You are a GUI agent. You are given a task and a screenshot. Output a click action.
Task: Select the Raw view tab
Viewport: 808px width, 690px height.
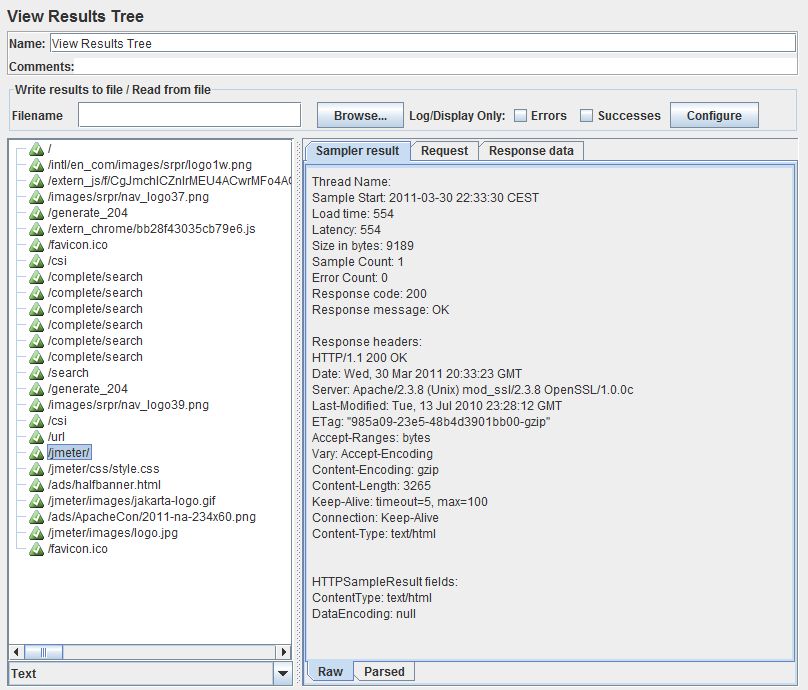[x=330, y=672]
